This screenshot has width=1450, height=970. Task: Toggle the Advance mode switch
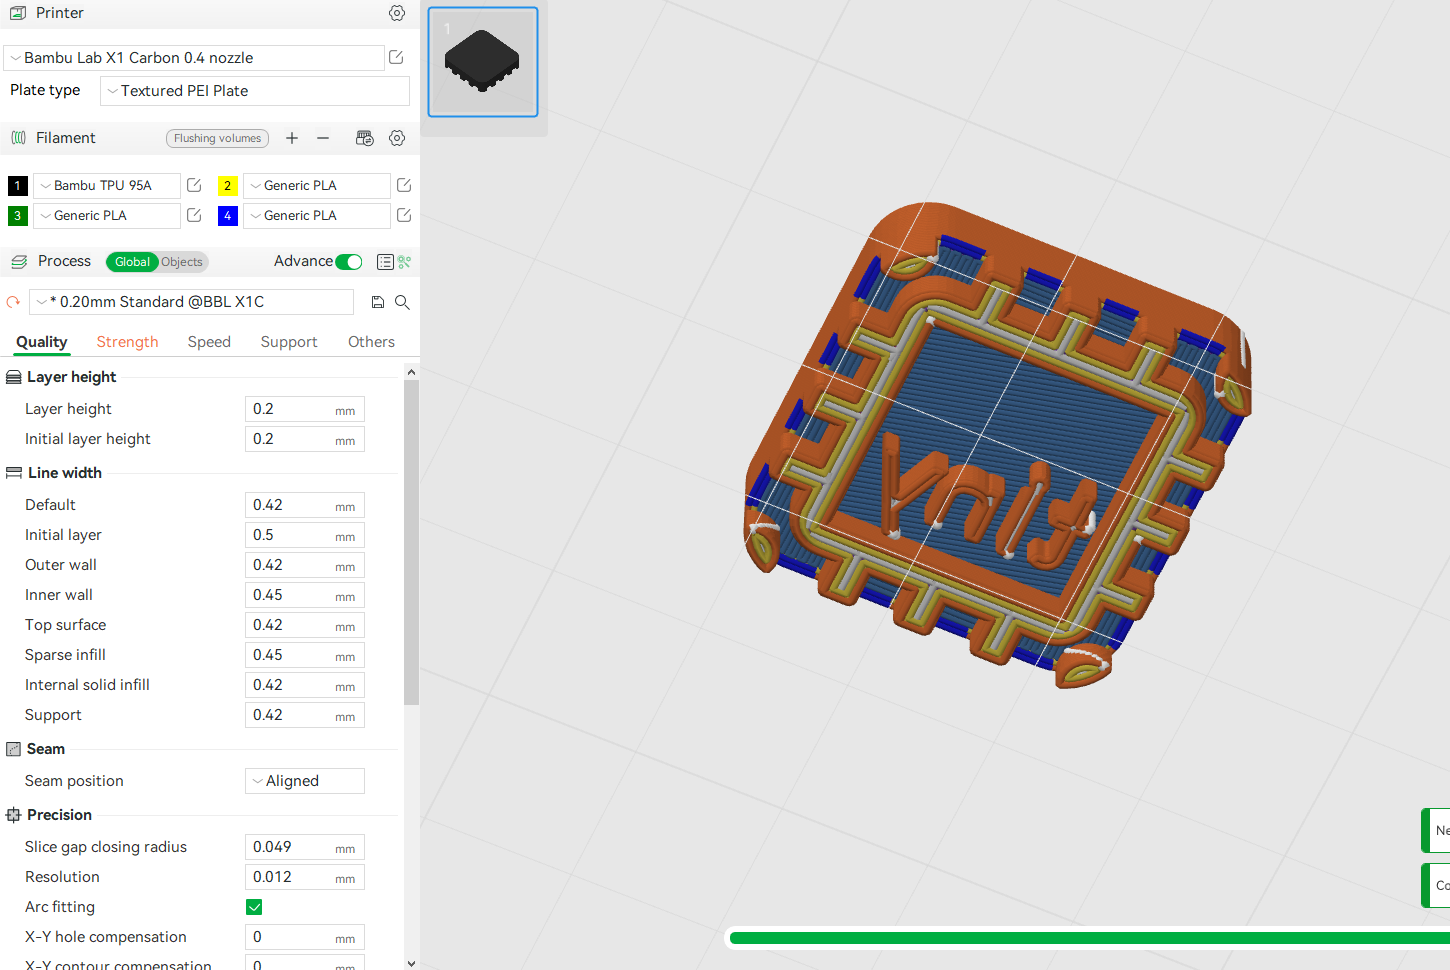point(349,262)
